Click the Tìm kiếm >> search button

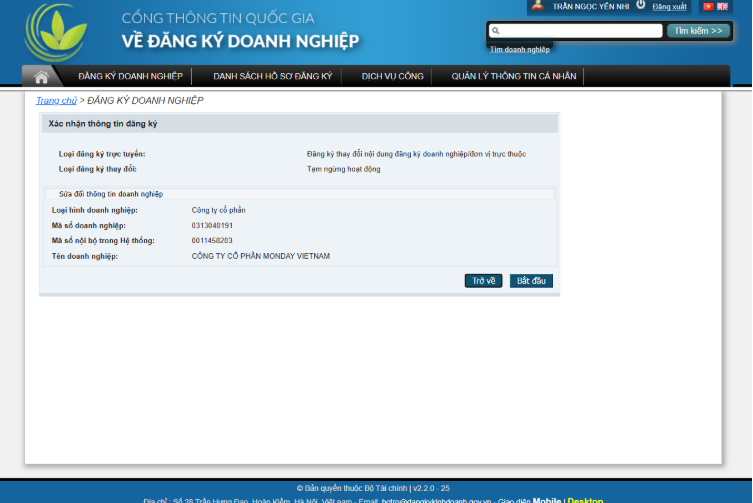[x=698, y=31]
